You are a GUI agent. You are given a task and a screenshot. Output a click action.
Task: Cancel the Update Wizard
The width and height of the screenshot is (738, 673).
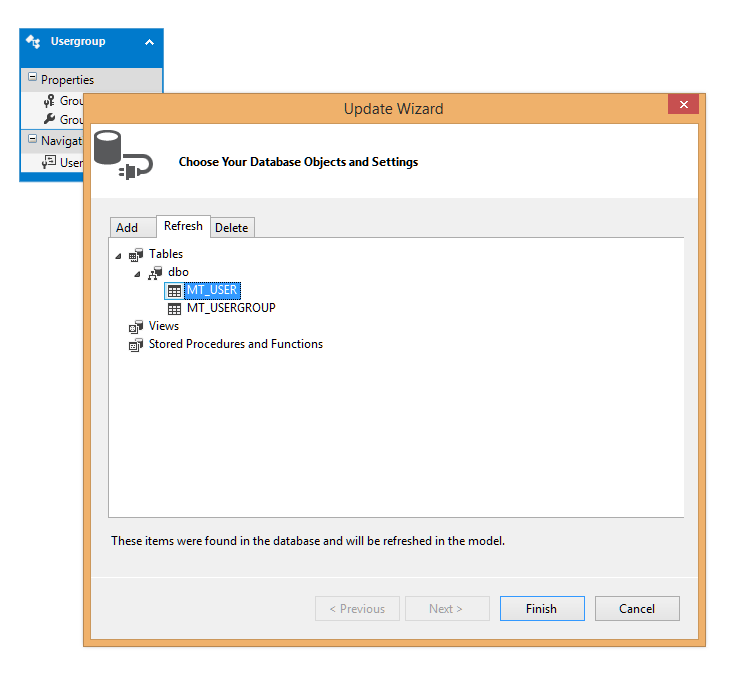[x=637, y=608]
